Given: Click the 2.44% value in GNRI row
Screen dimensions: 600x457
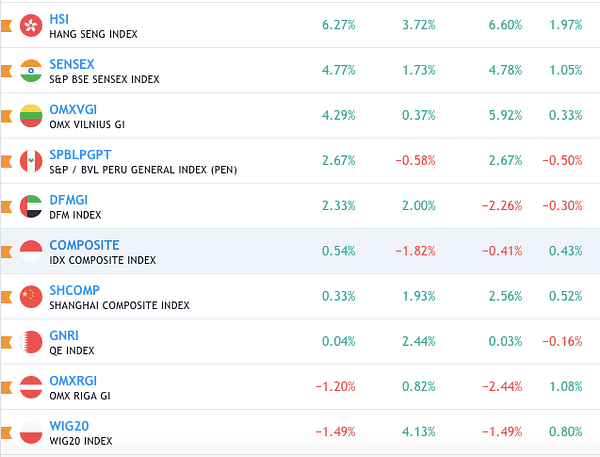Looking at the screenshot, I should (x=419, y=341).
